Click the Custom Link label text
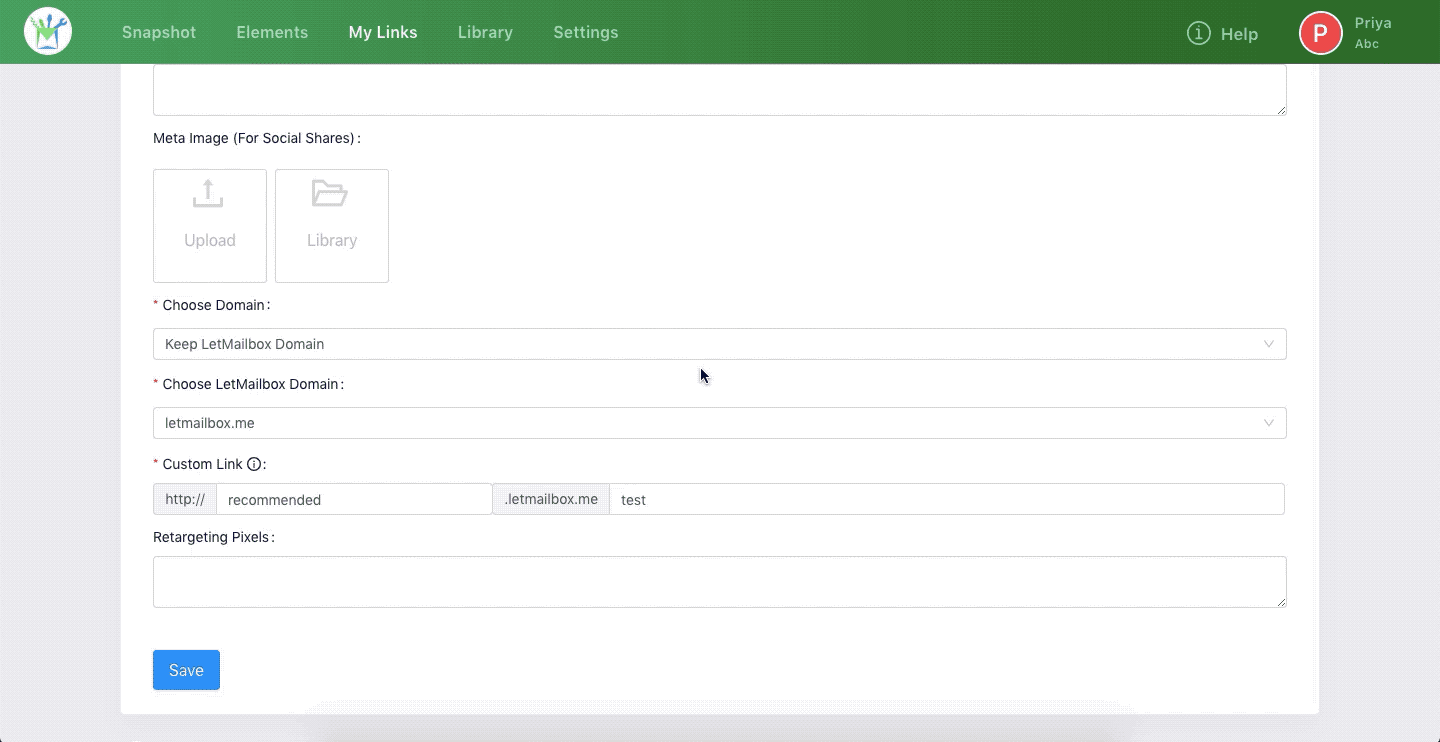Screen dimensions: 1440x742 (x=202, y=464)
